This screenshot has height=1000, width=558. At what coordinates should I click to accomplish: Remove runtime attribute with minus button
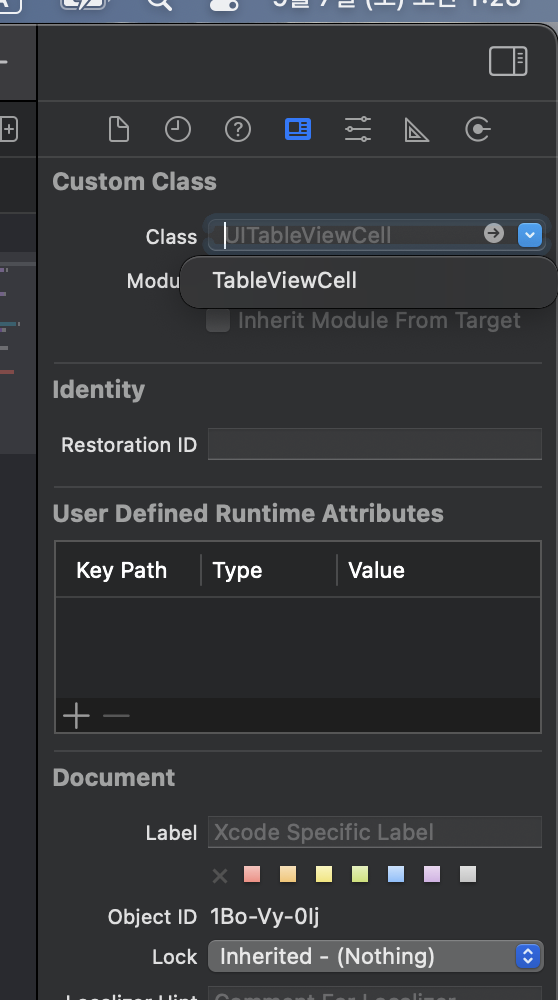(x=116, y=716)
